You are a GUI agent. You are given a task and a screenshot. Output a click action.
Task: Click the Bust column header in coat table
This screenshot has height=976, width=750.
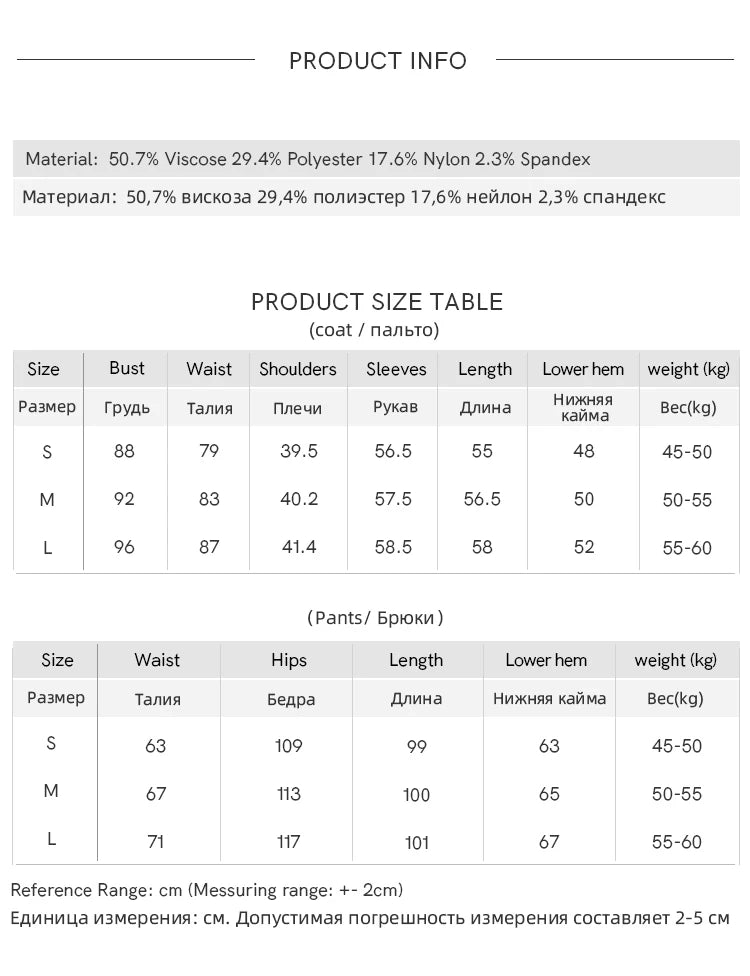pos(126,368)
